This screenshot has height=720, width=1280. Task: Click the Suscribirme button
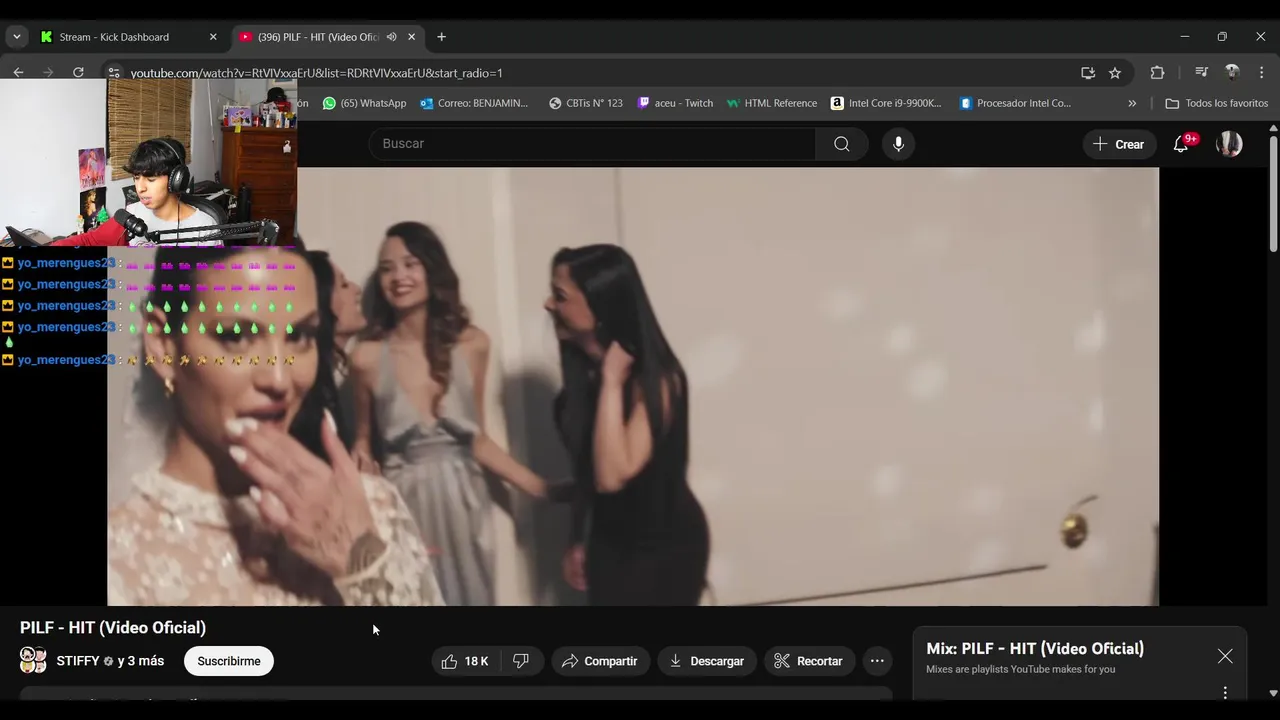click(x=229, y=661)
